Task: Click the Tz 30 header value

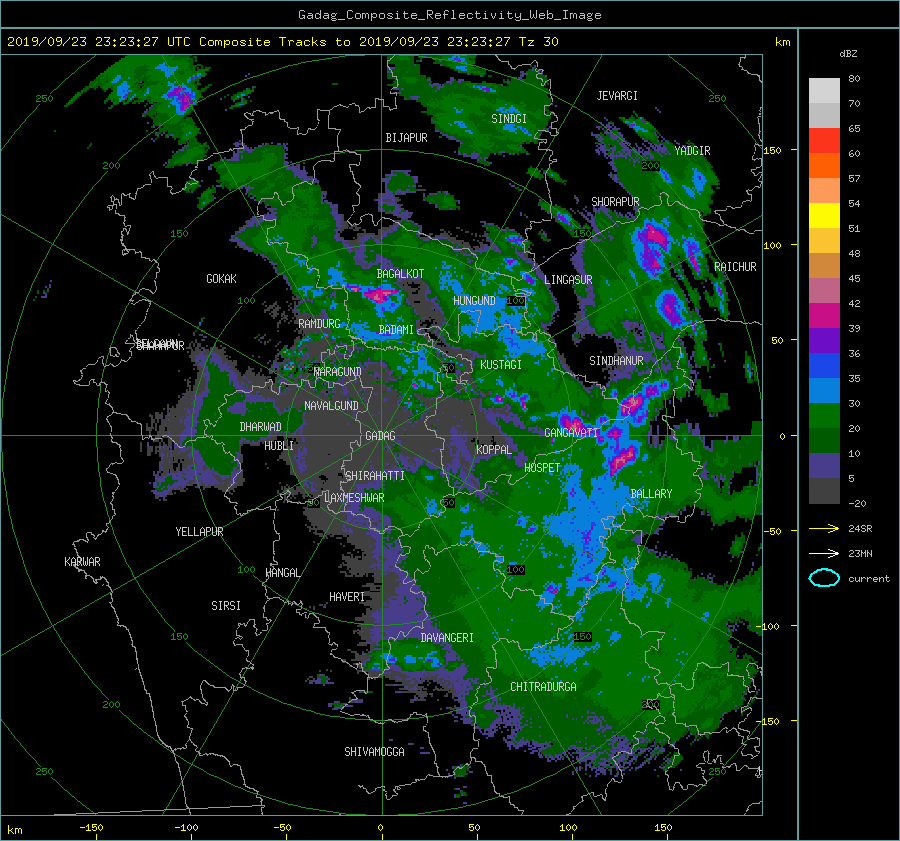Action: [538, 42]
